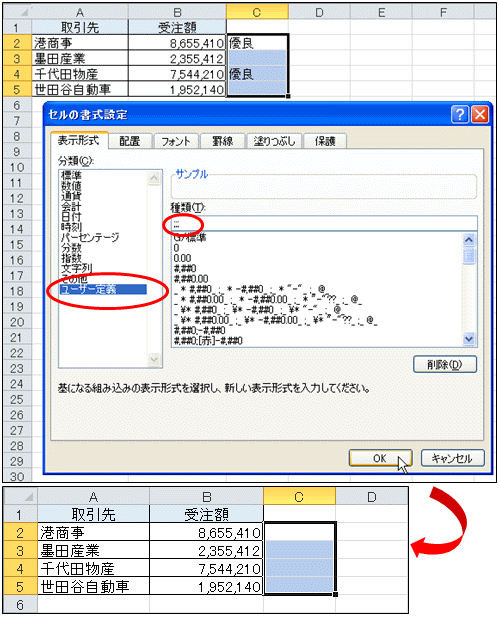
Task: Click the 削除(D) button
Action: click(x=445, y=364)
